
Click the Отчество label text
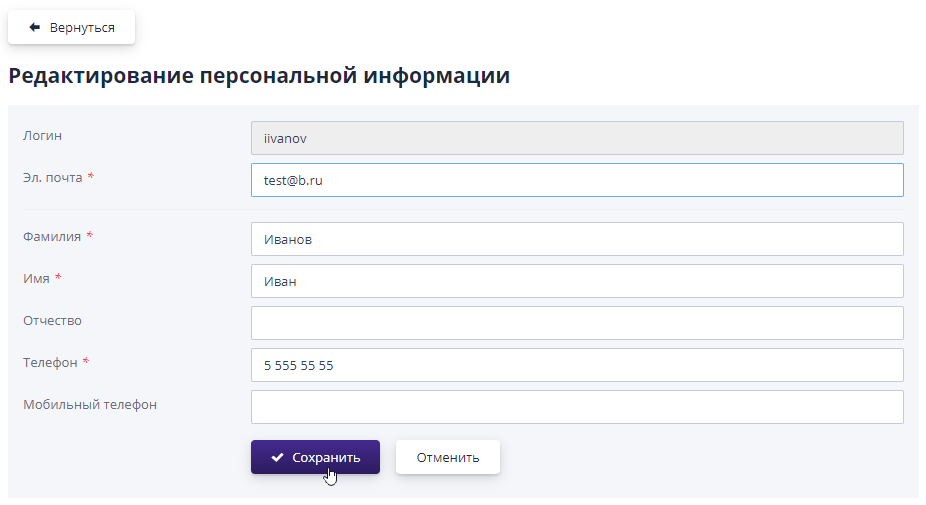tap(52, 320)
